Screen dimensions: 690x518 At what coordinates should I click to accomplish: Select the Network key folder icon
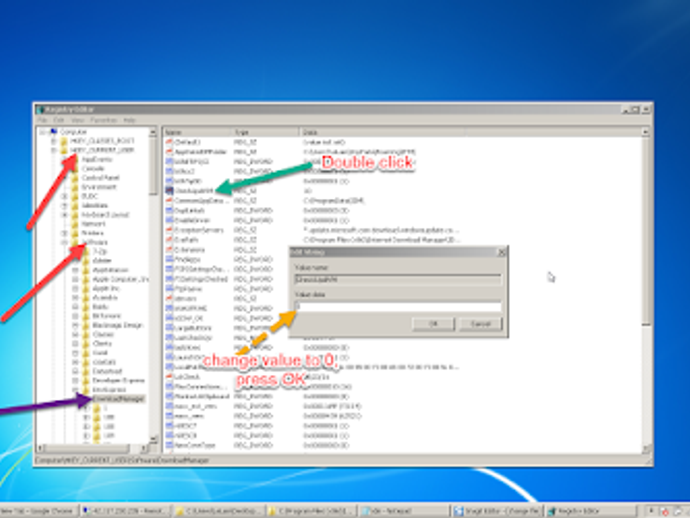(x=75, y=224)
